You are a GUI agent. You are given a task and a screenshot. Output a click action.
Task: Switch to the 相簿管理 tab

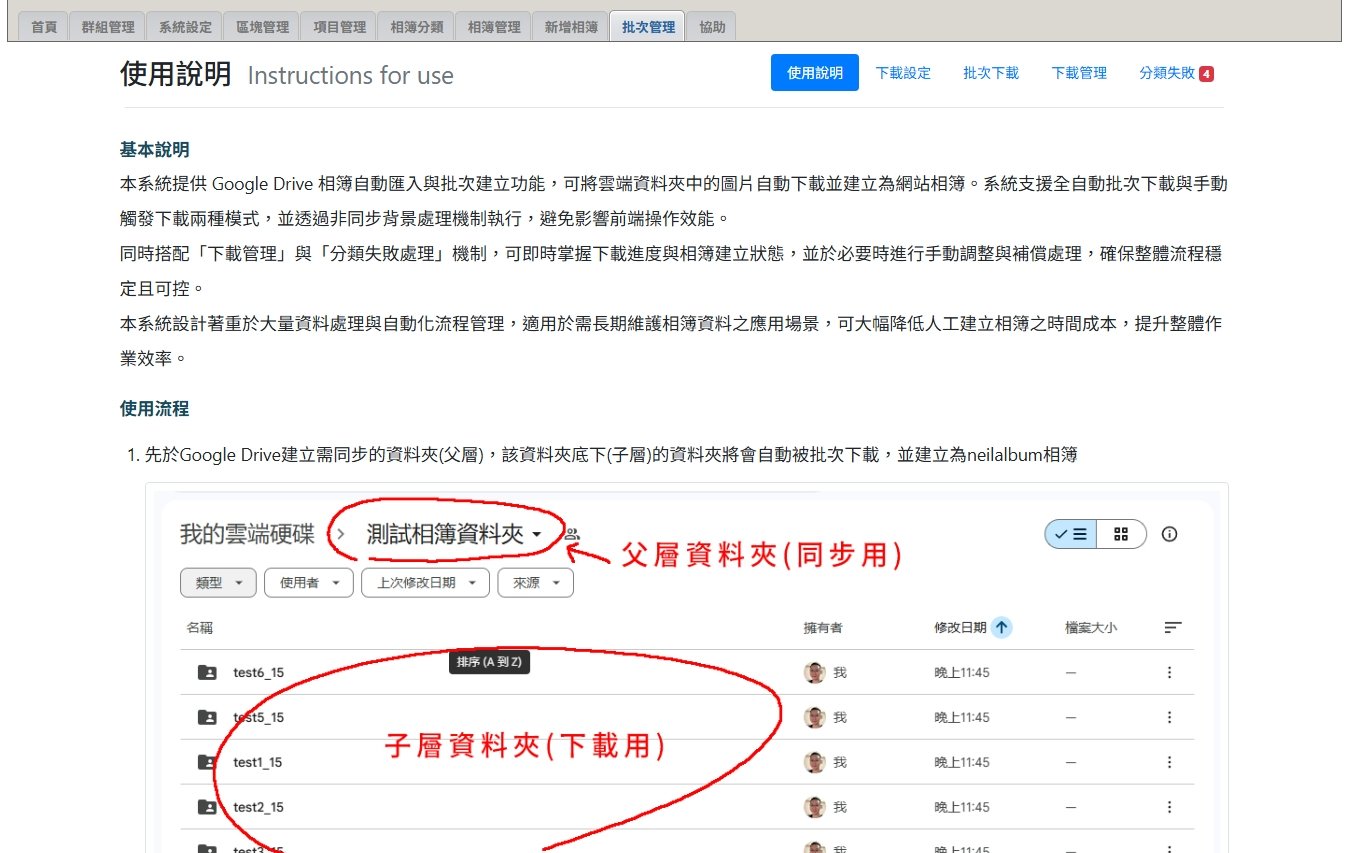494,27
